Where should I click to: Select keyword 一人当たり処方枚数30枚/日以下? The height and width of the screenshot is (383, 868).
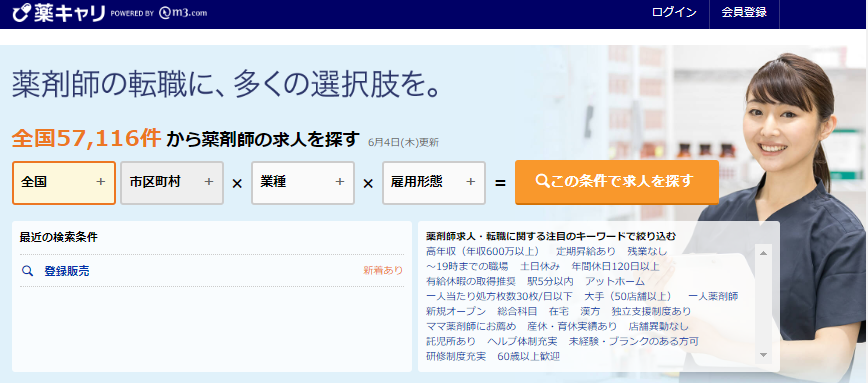coord(499,296)
